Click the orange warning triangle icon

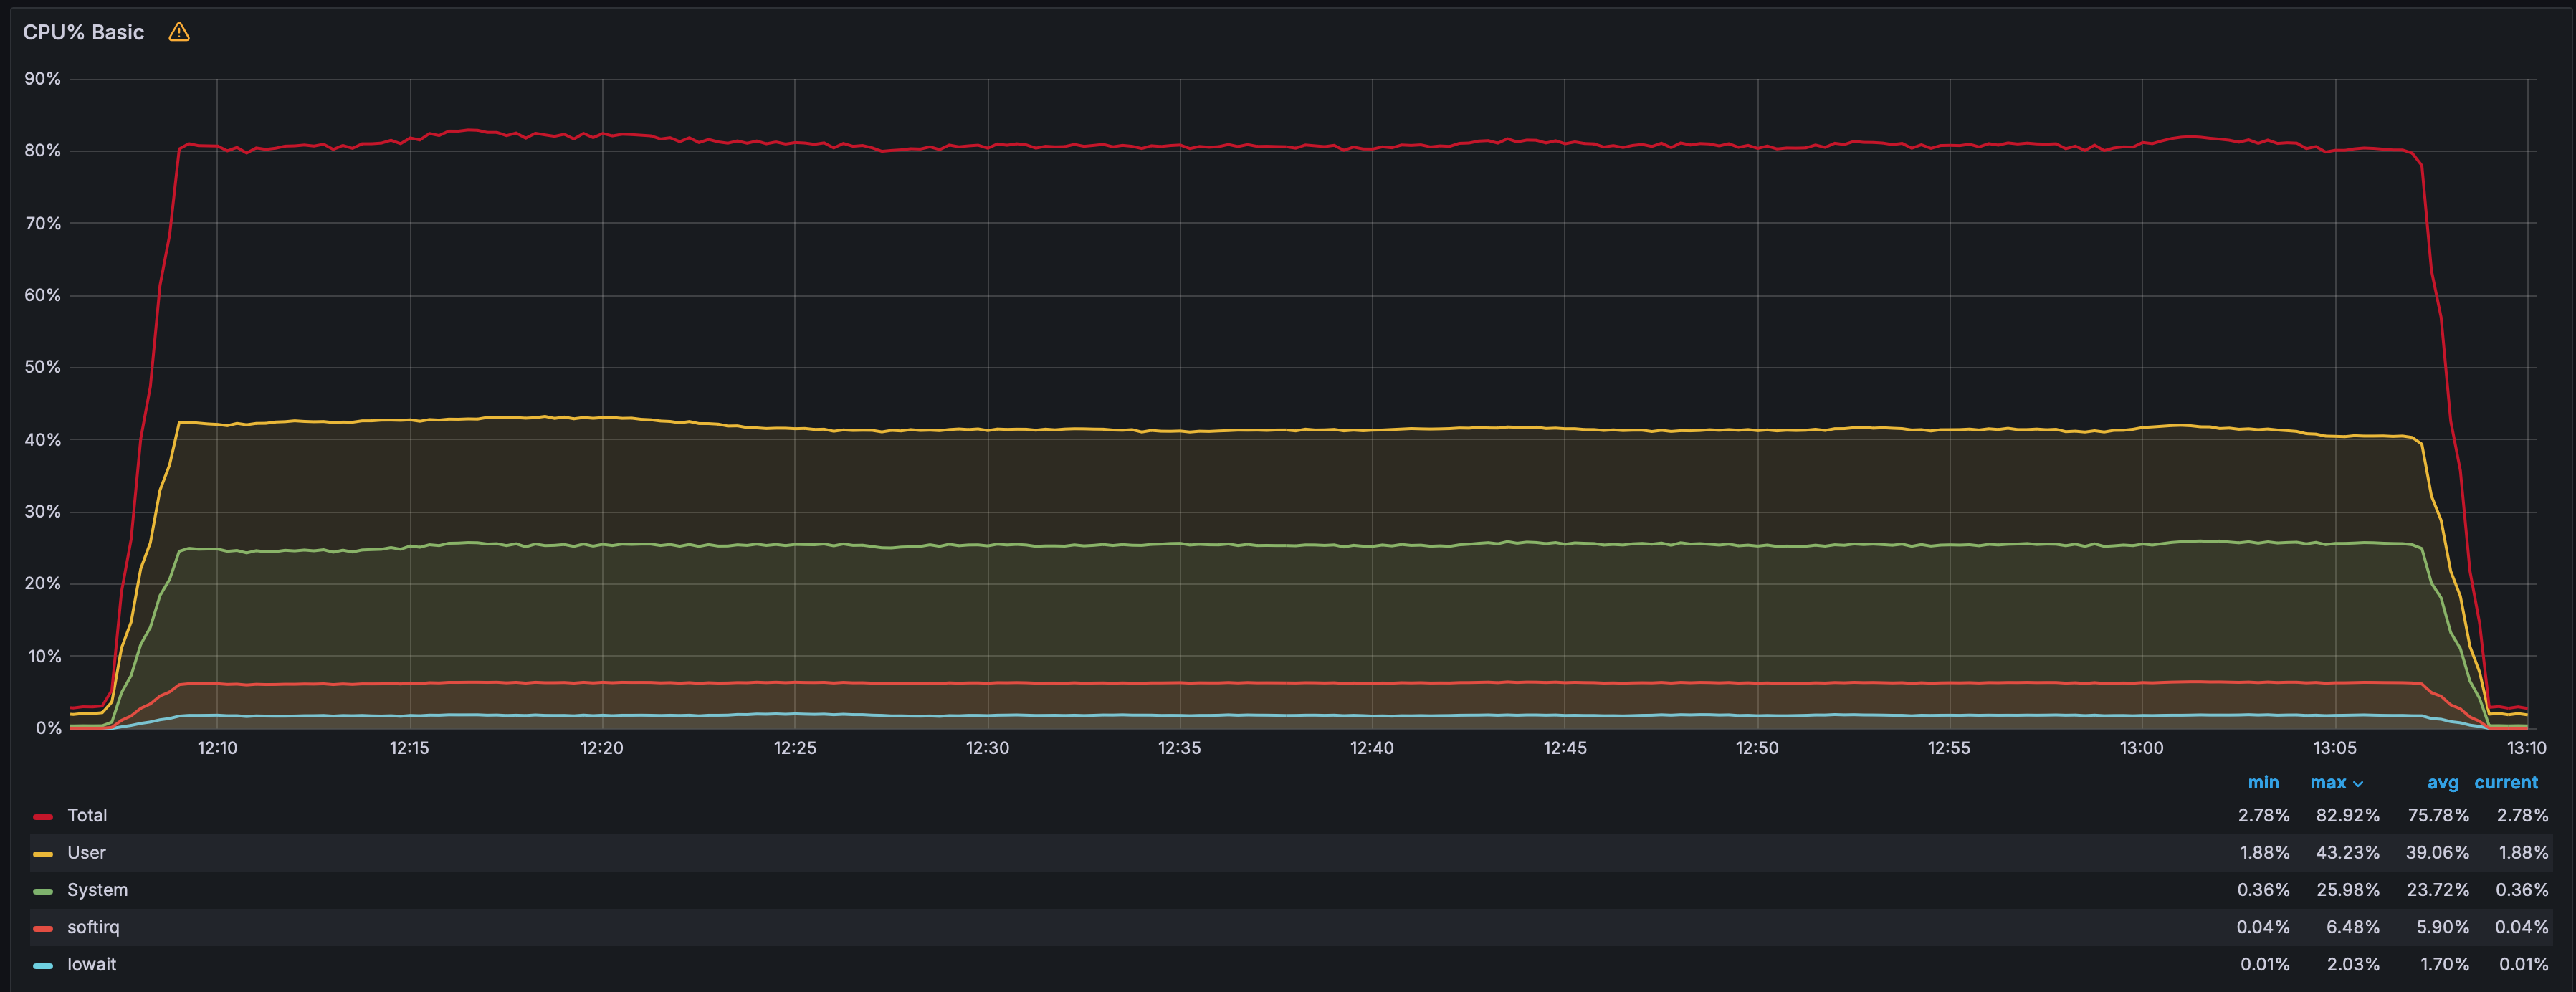click(179, 32)
